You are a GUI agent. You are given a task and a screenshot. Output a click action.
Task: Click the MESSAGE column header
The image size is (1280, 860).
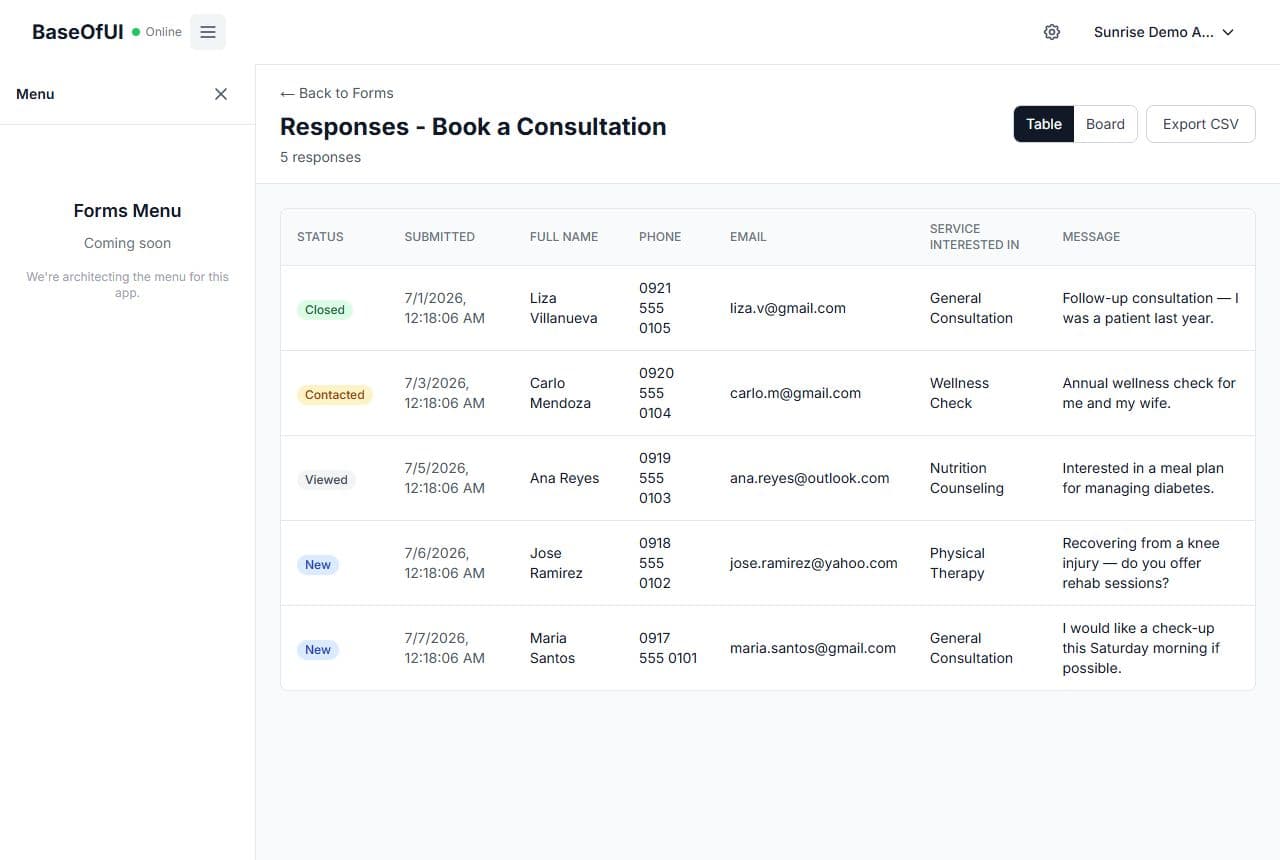(1091, 237)
